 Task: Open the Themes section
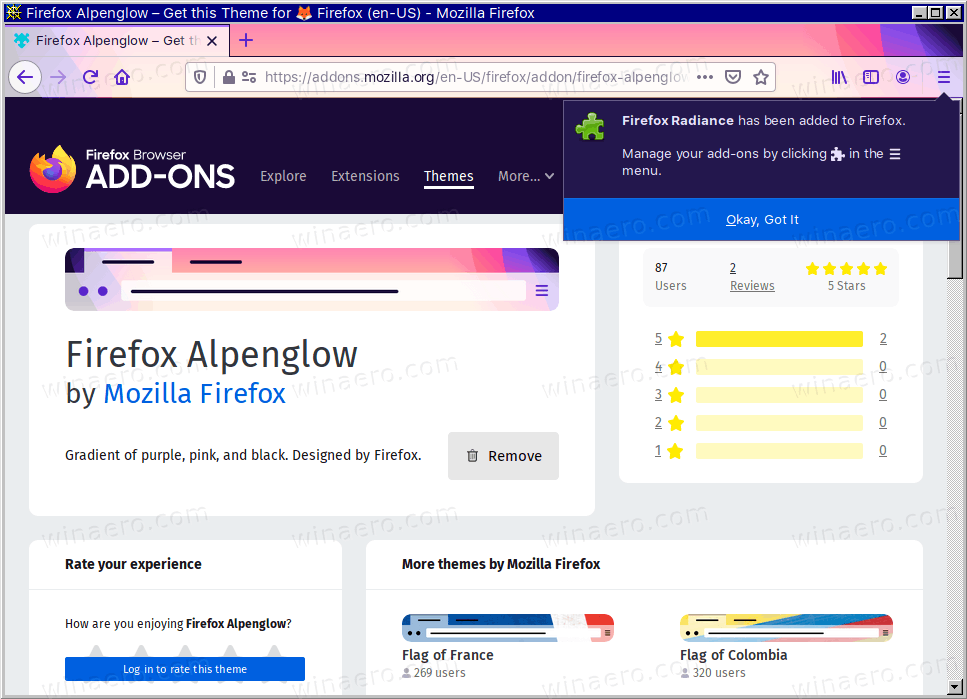[x=448, y=176]
